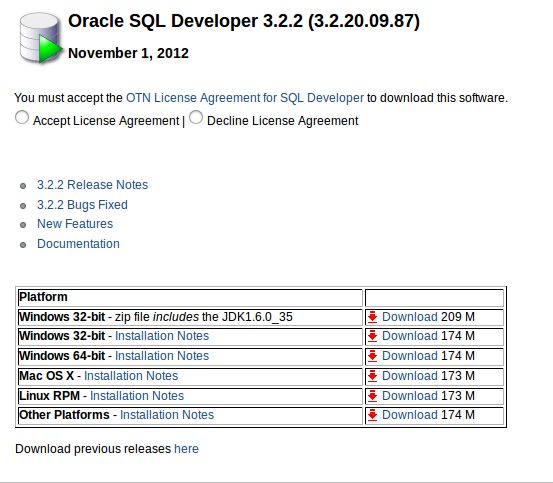Open the New Features link
The width and height of the screenshot is (553, 483).
point(75,224)
